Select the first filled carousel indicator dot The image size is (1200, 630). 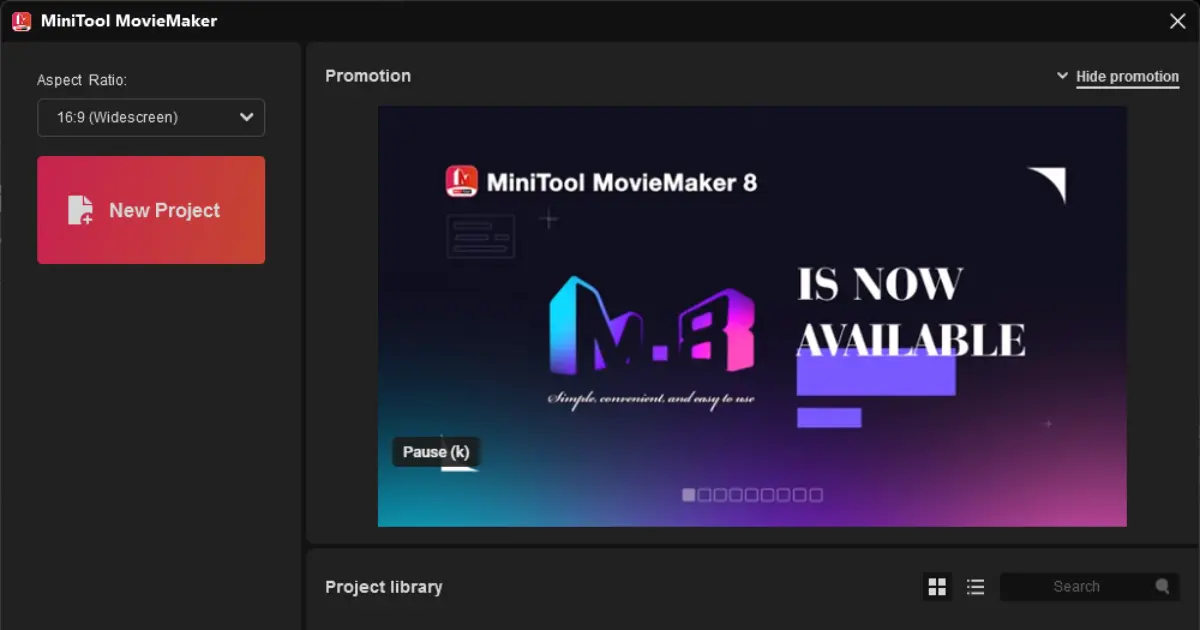point(688,495)
